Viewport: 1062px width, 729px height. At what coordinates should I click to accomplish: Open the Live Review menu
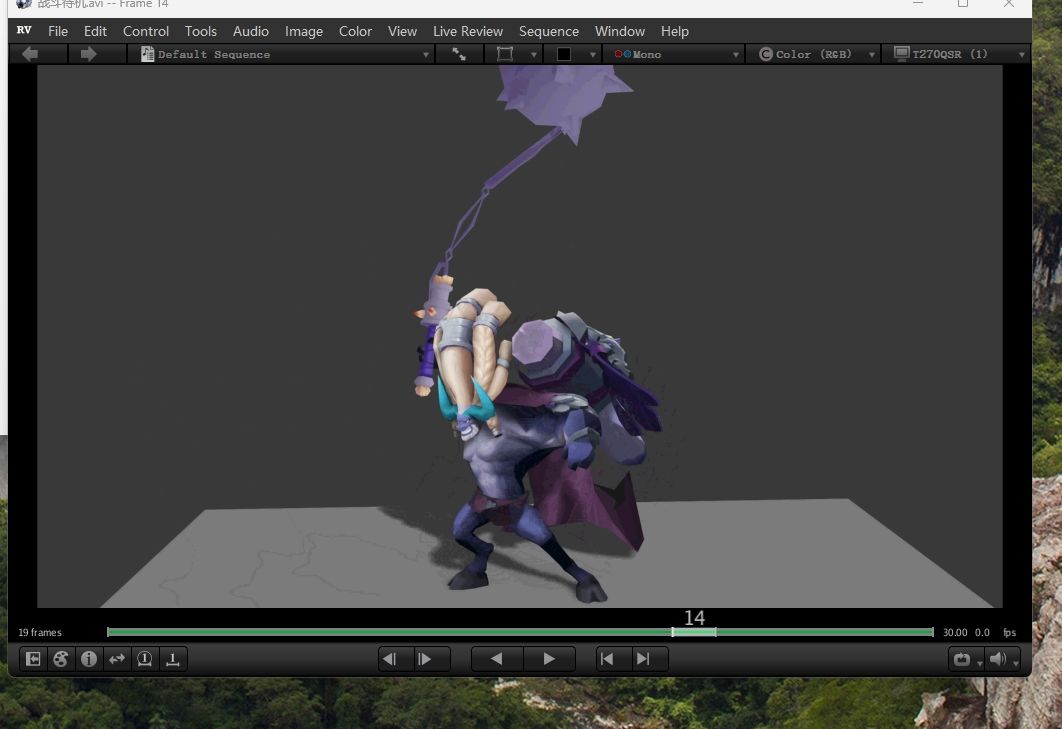(468, 31)
